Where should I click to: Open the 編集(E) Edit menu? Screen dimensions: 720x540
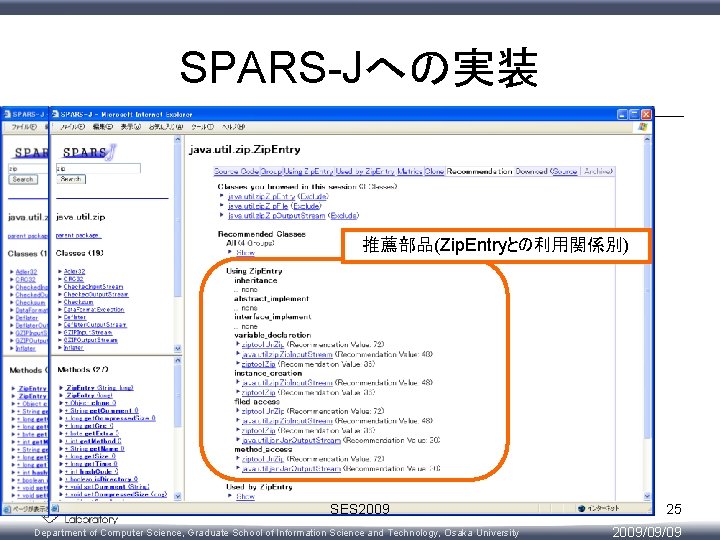102,127
